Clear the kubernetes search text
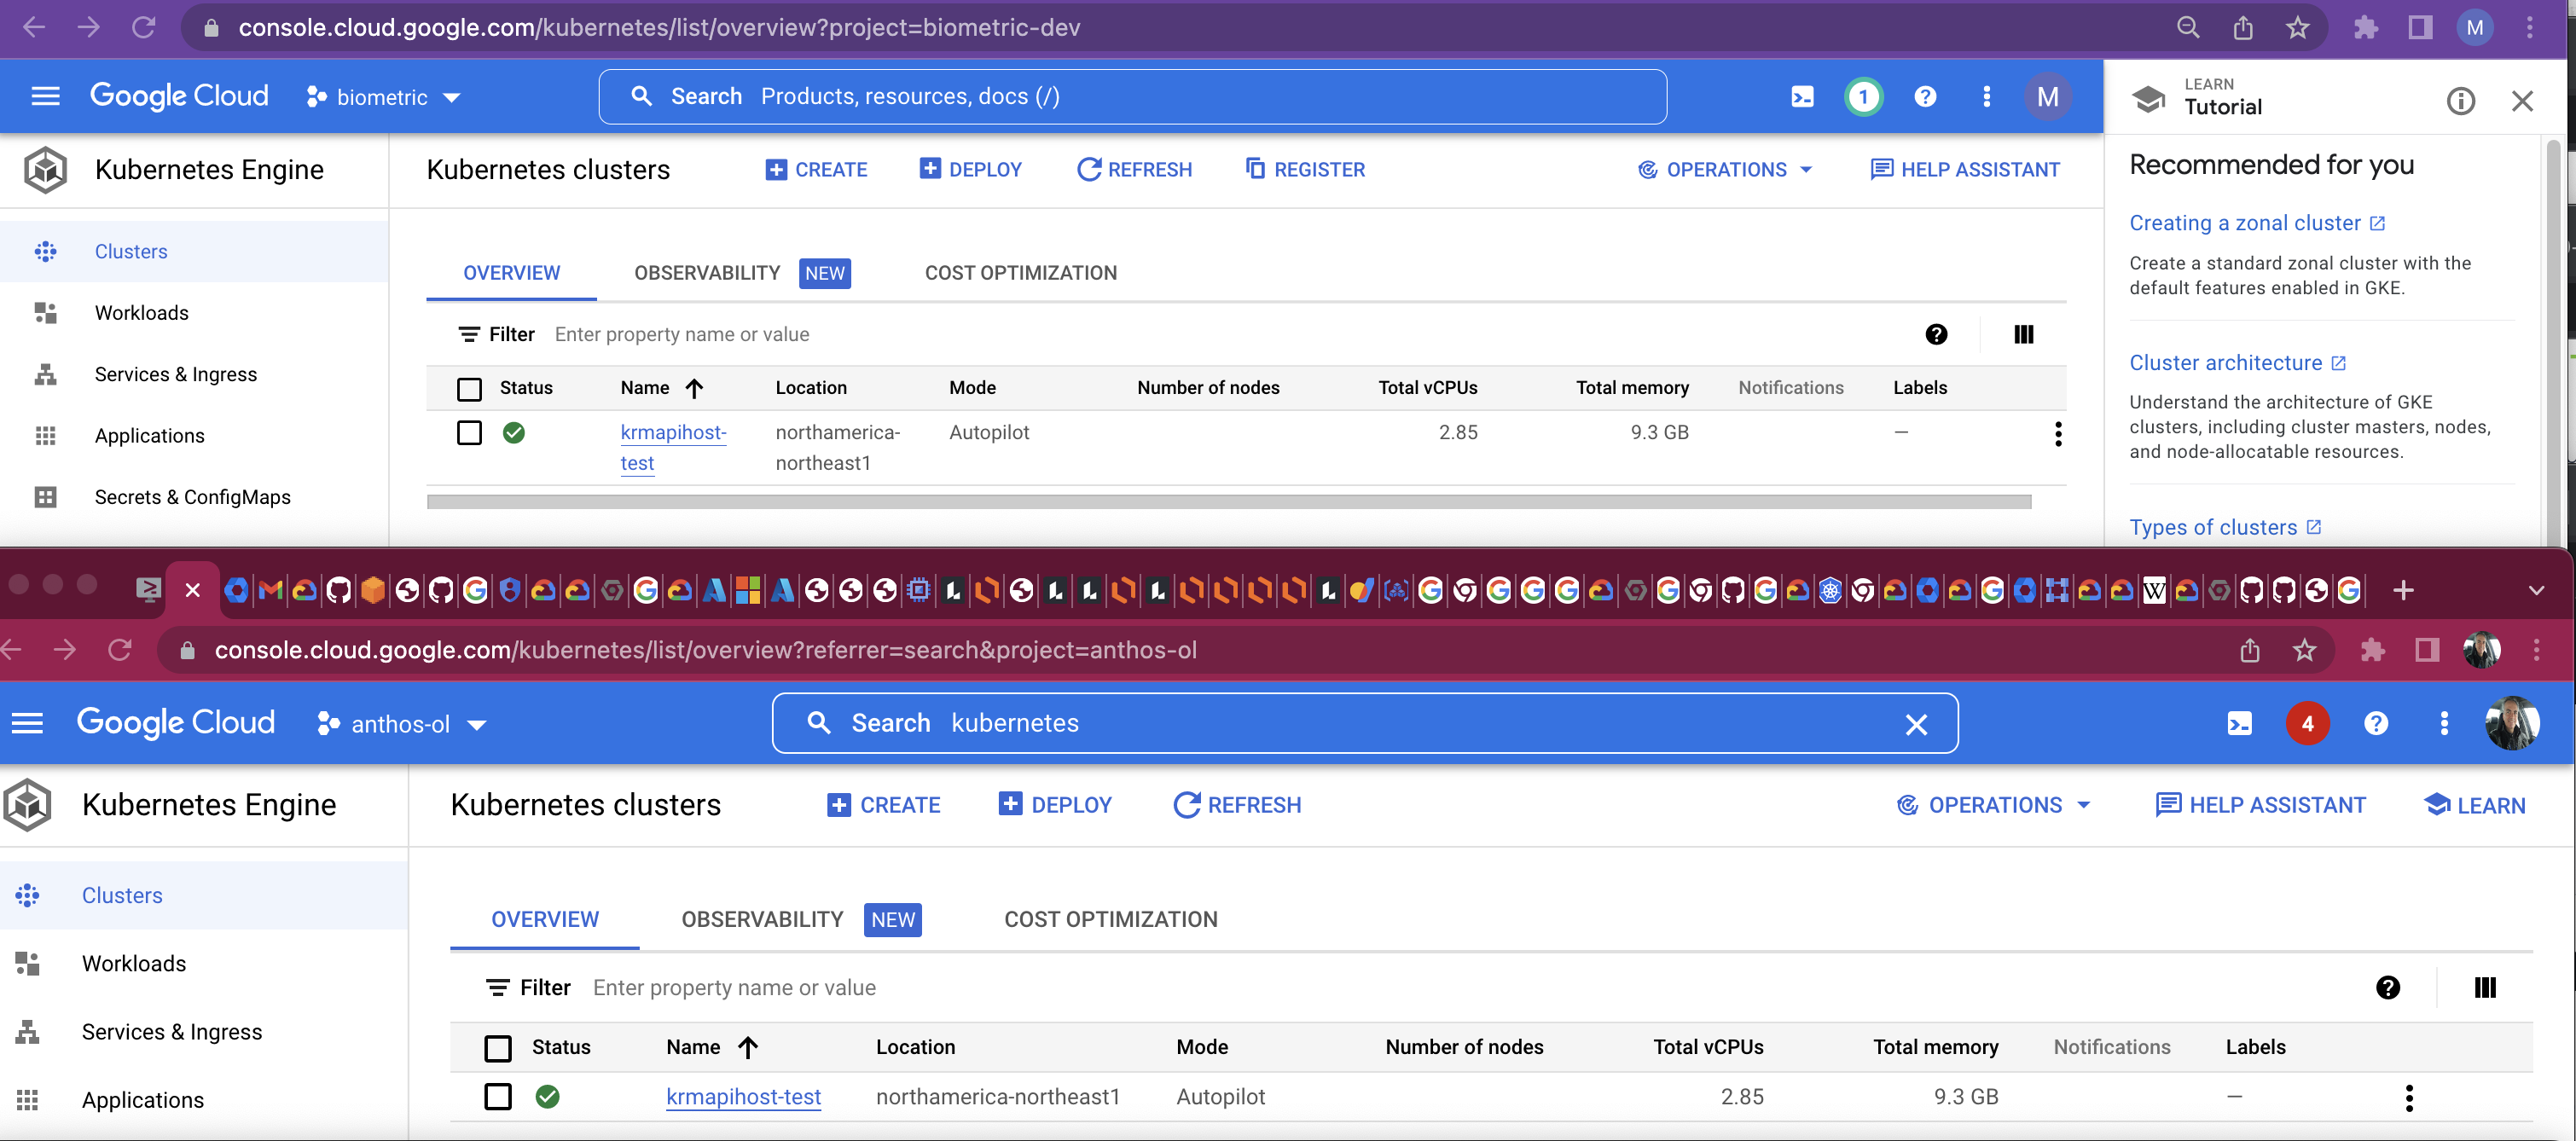The height and width of the screenshot is (1141, 2576). (x=1915, y=724)
